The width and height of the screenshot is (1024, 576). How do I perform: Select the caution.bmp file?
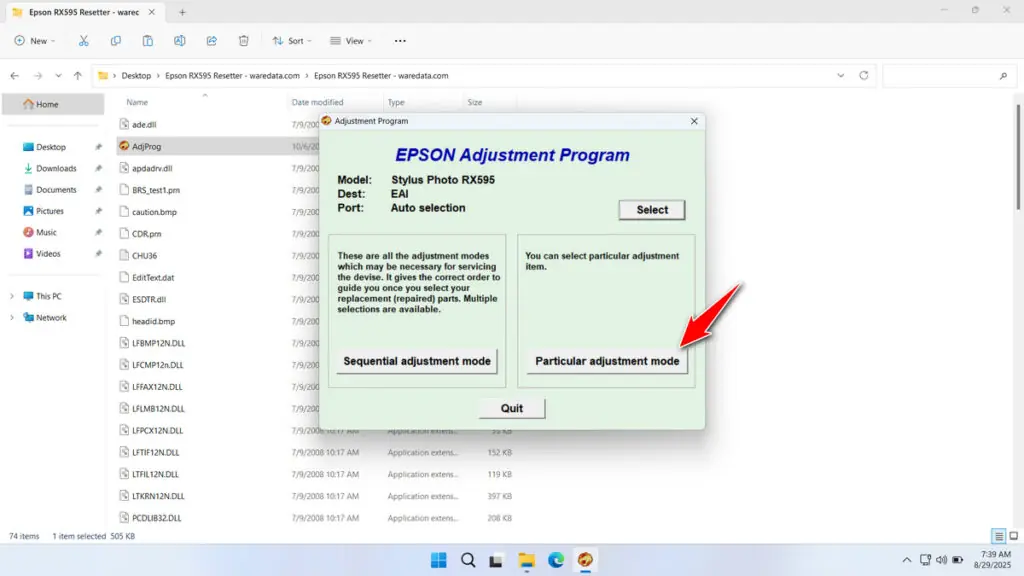tap(154, 212)
